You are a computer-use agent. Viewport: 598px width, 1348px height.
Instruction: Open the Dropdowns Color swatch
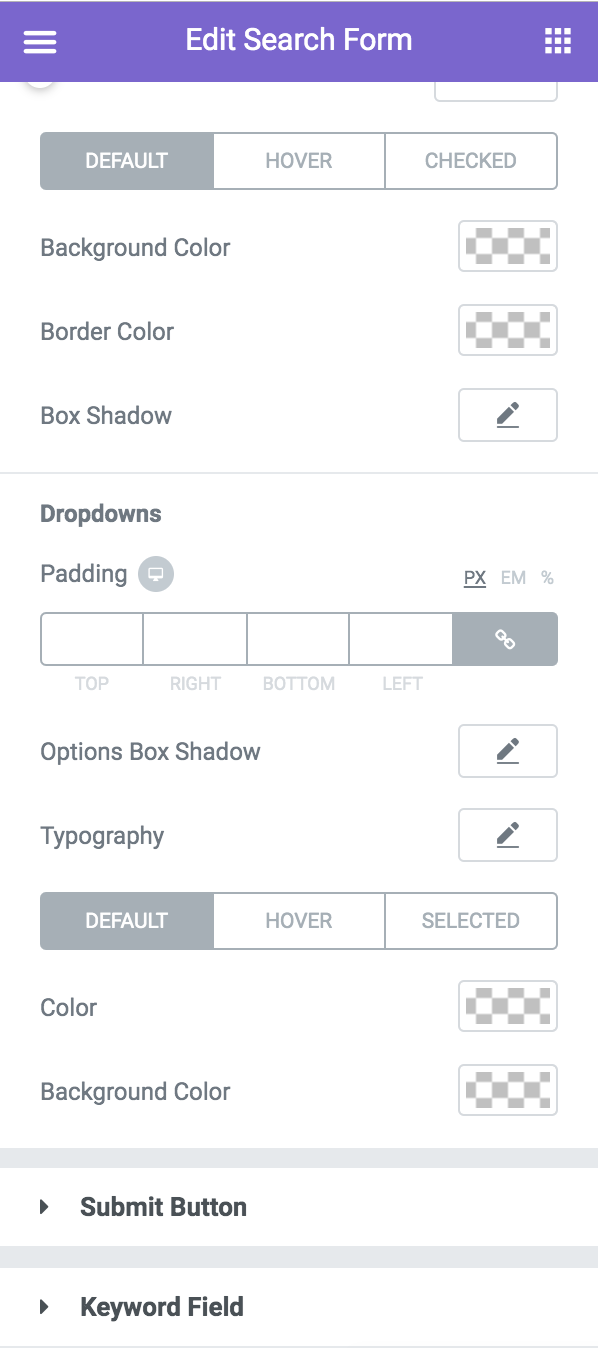[x=508, y=1007]
